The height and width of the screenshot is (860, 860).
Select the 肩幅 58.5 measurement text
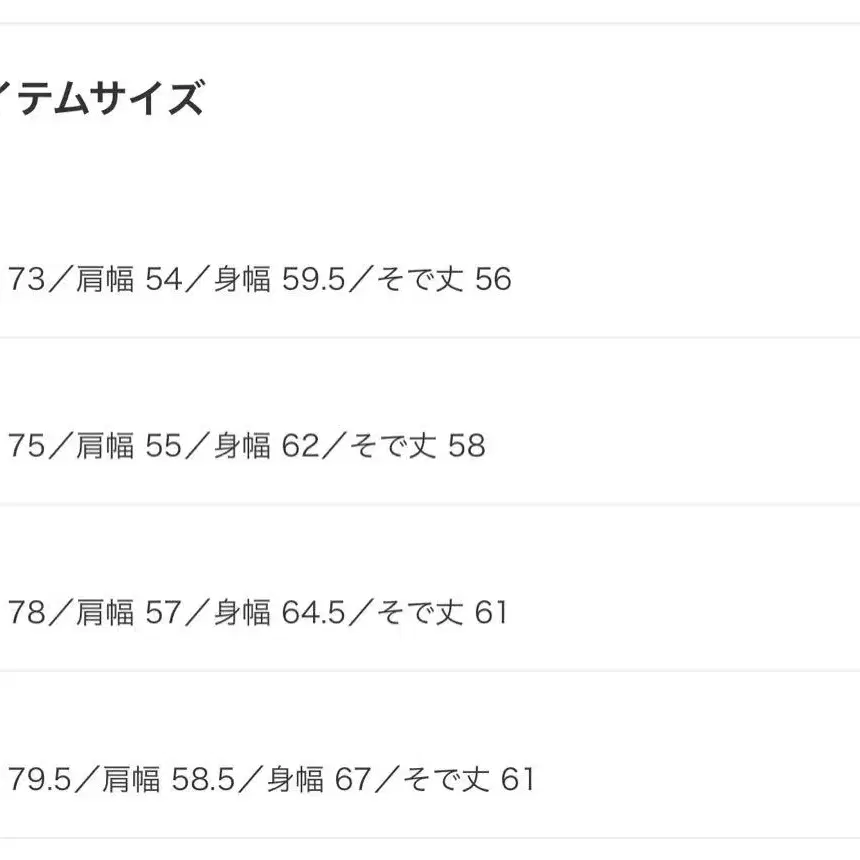click(x=169, y=779)
